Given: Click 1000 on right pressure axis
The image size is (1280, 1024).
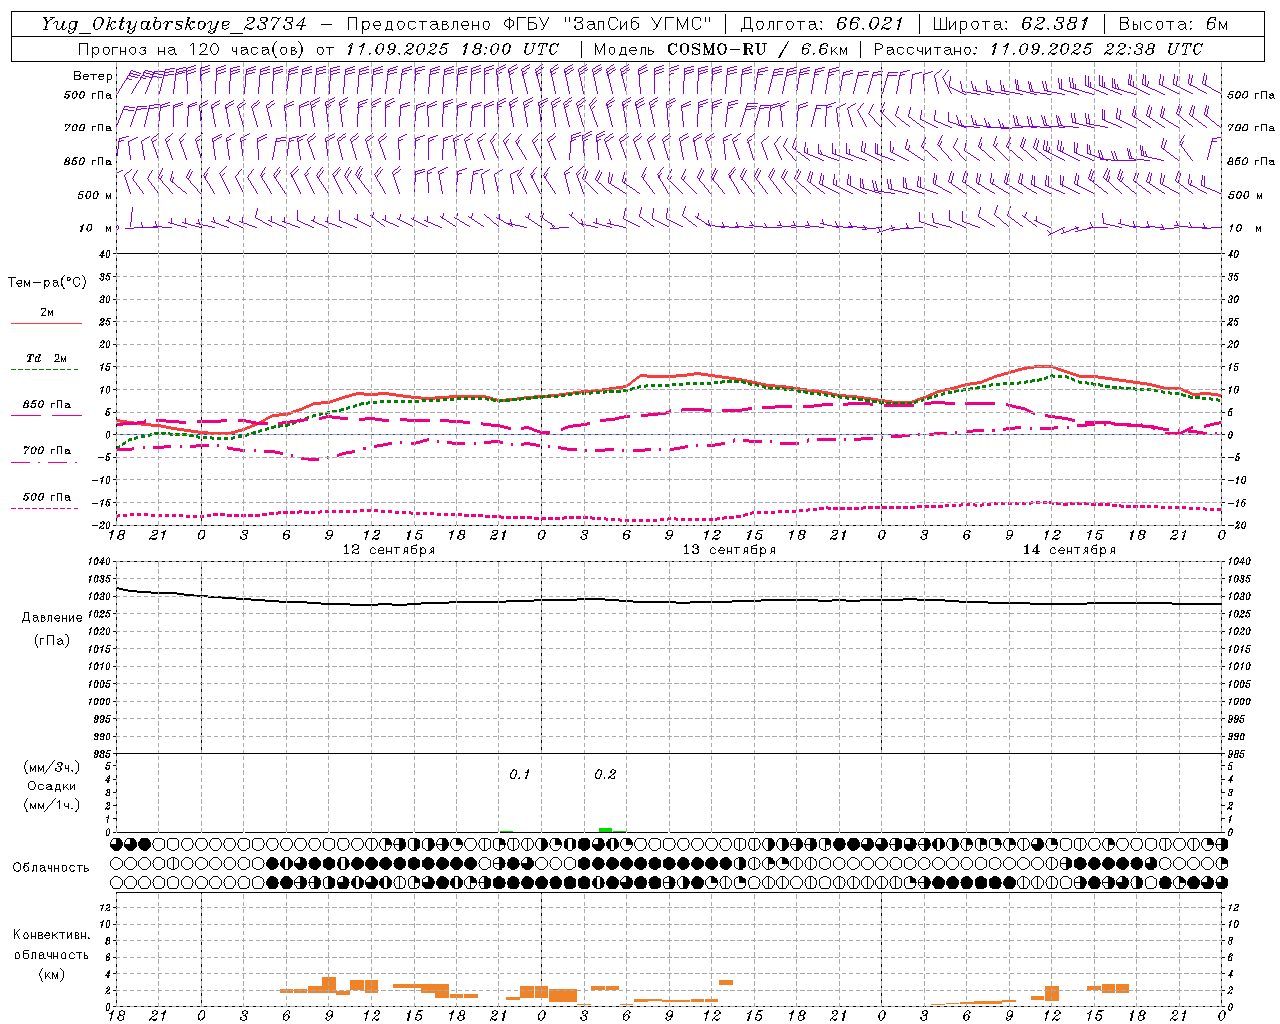Looking at the screenshot, I should pos(1239,702).
